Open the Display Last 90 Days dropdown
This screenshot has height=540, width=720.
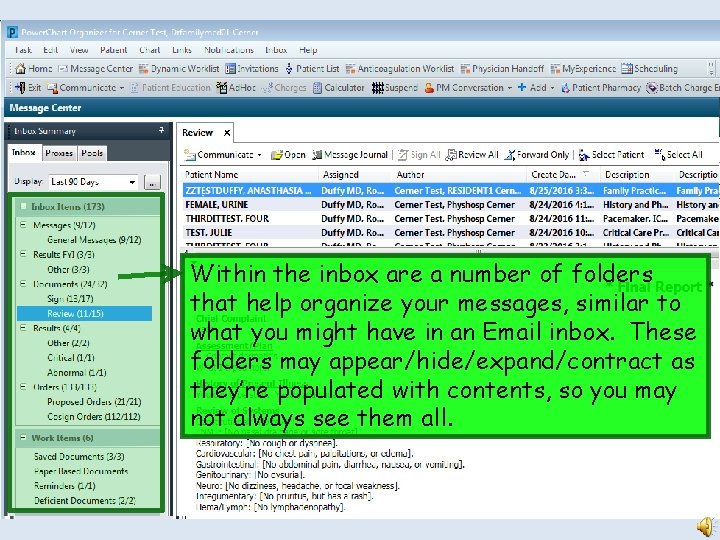[132, 182]
